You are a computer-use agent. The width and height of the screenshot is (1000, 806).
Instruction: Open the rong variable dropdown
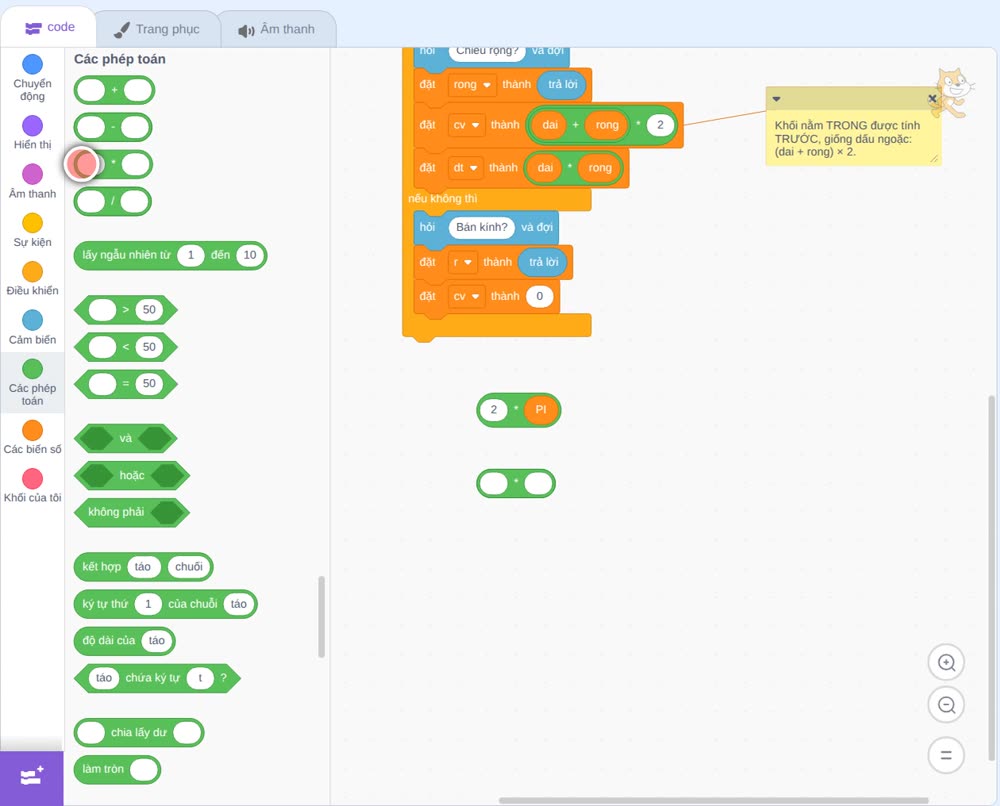[x=473, y=85]
